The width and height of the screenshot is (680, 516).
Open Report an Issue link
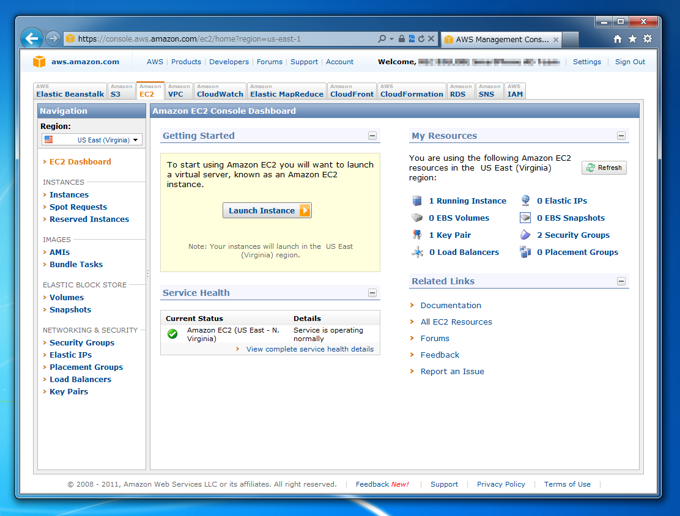click(452, 371)
